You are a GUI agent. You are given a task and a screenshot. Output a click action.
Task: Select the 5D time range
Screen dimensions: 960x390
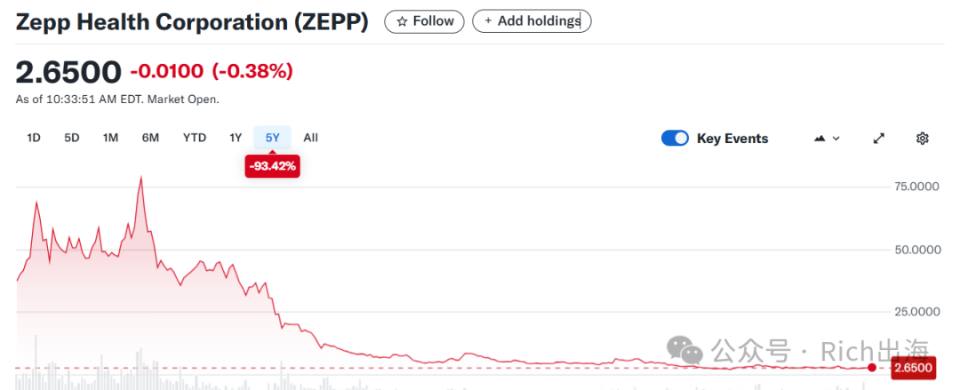point(72,138)
